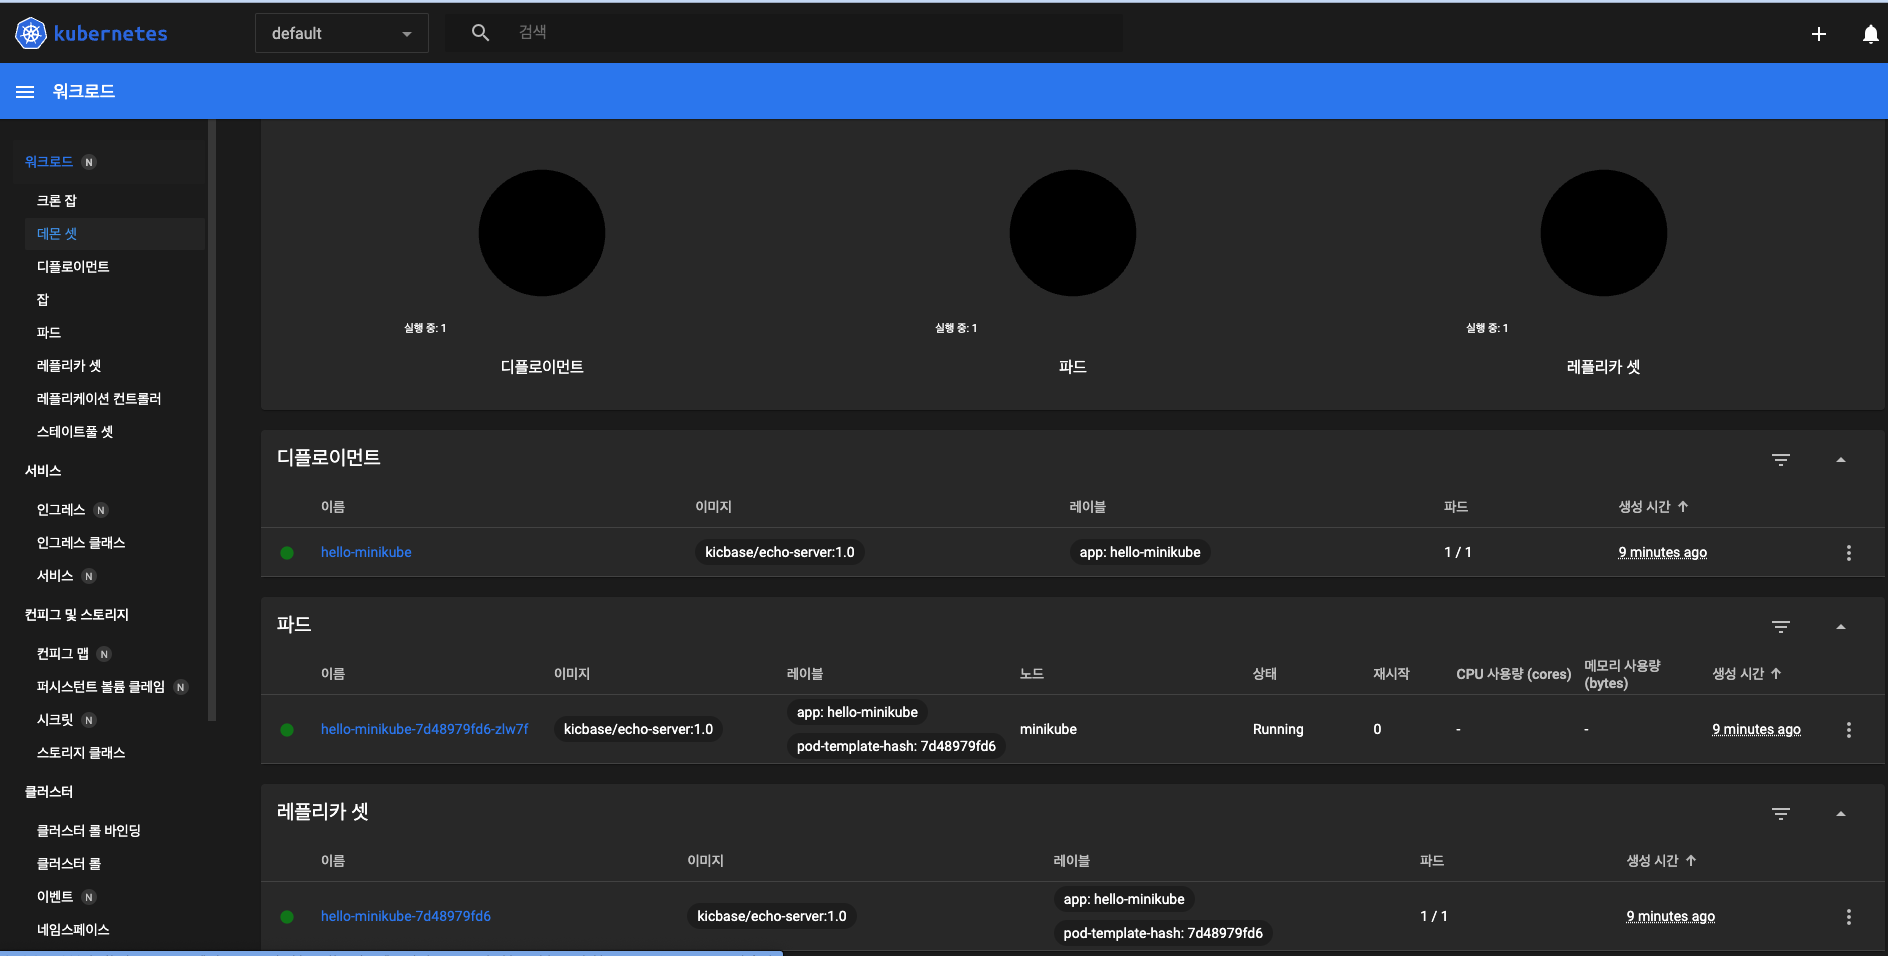This screenshot has width=1888, height=956.
Task: Collapse the 레플리카 셋 section
Action: [x=1840, y=814]
